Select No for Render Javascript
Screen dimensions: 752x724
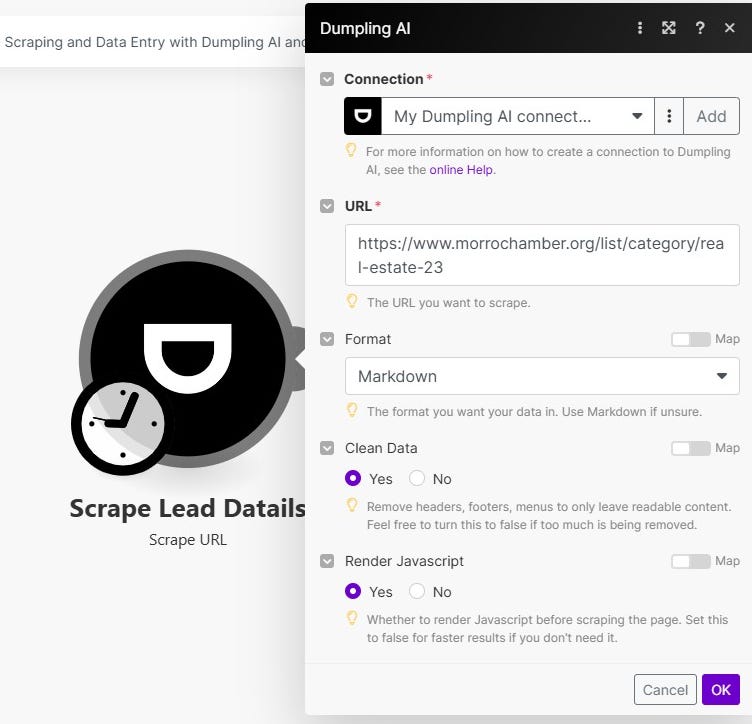(417, 591)
